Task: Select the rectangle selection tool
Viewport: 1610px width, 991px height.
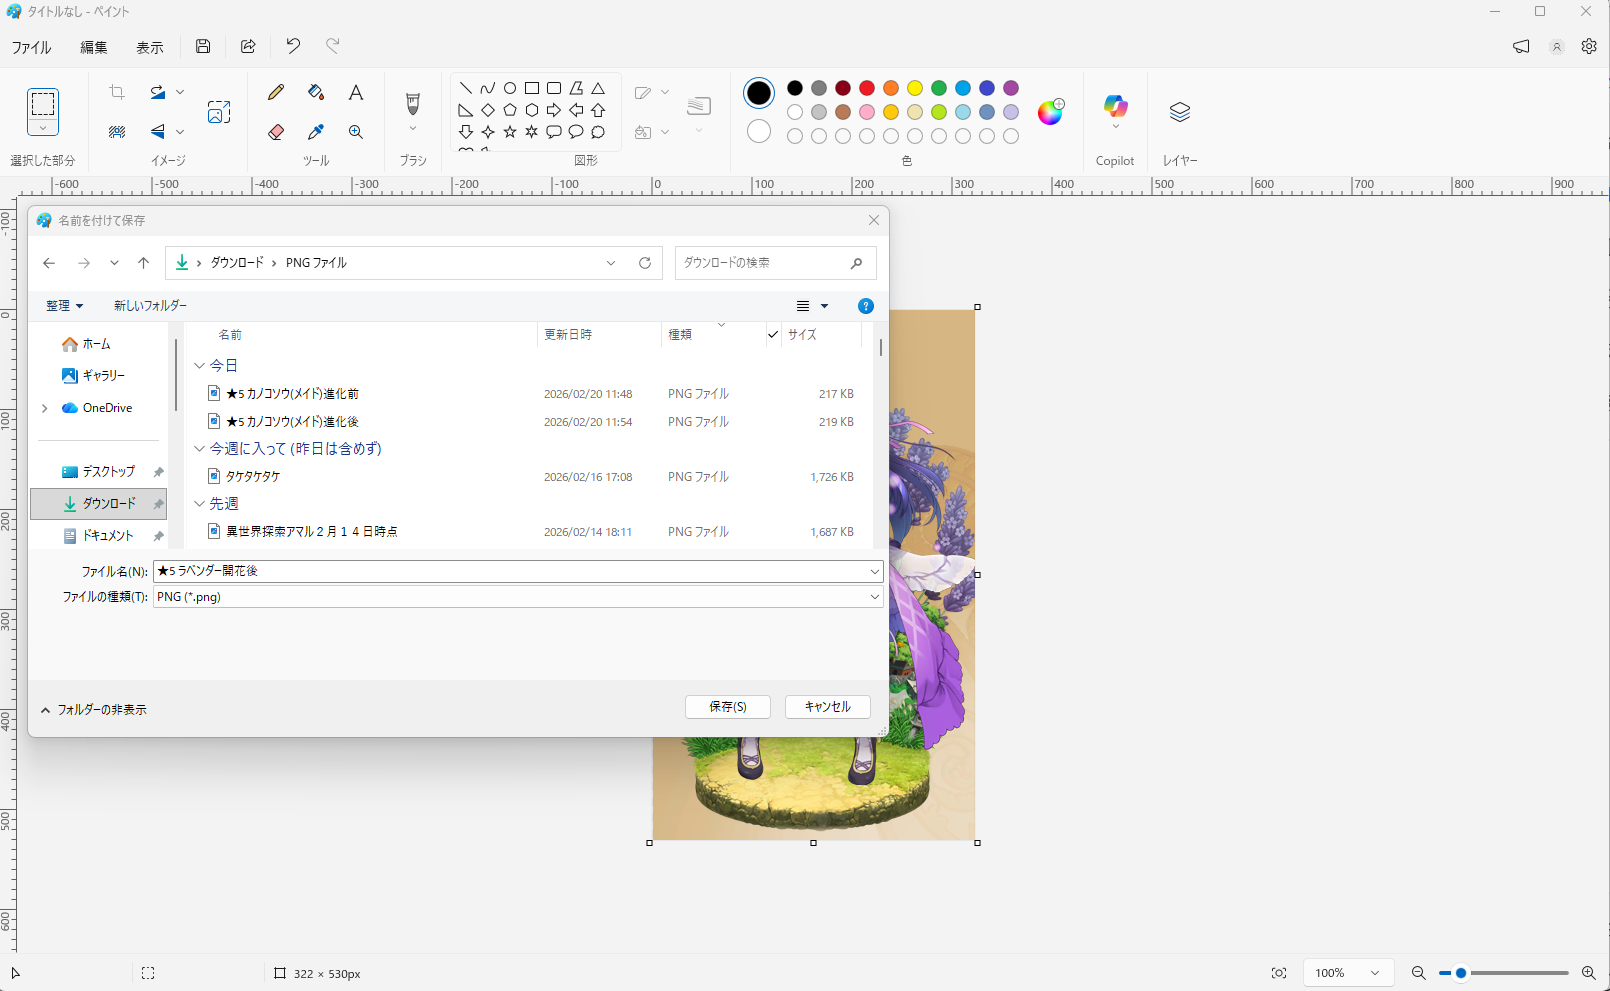Action: coord(43,103)
